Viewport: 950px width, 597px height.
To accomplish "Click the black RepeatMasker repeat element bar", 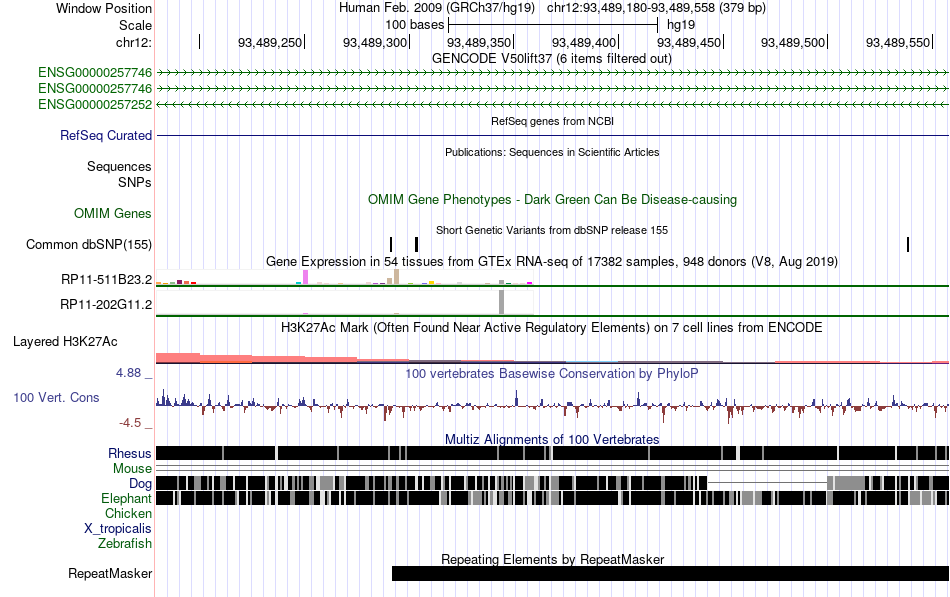I will pos(670,573).
